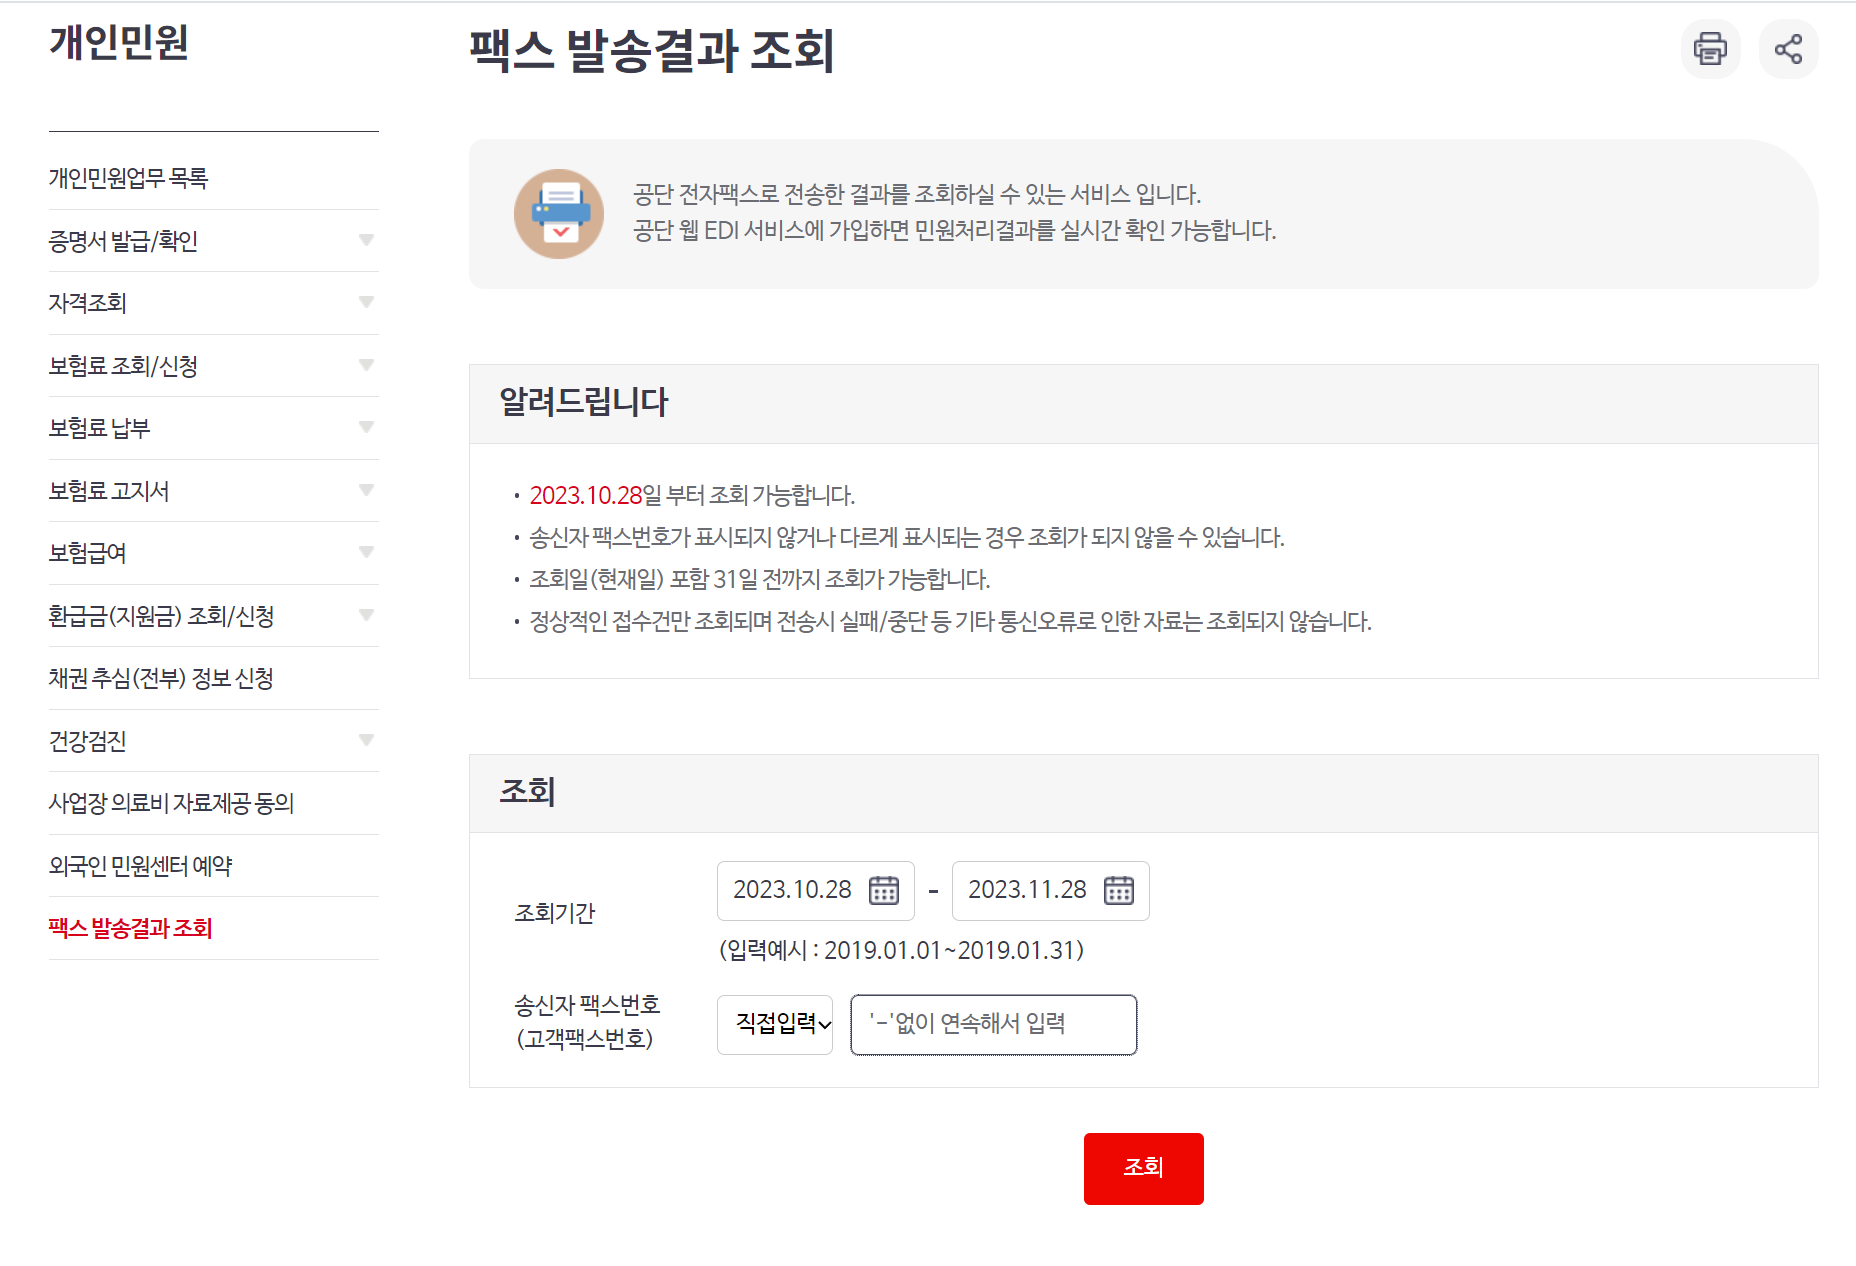Expand the 환급금(지원금) 조회/신청 section
This screenshot has height=1266, width=1856.
(x=366, y=615)
